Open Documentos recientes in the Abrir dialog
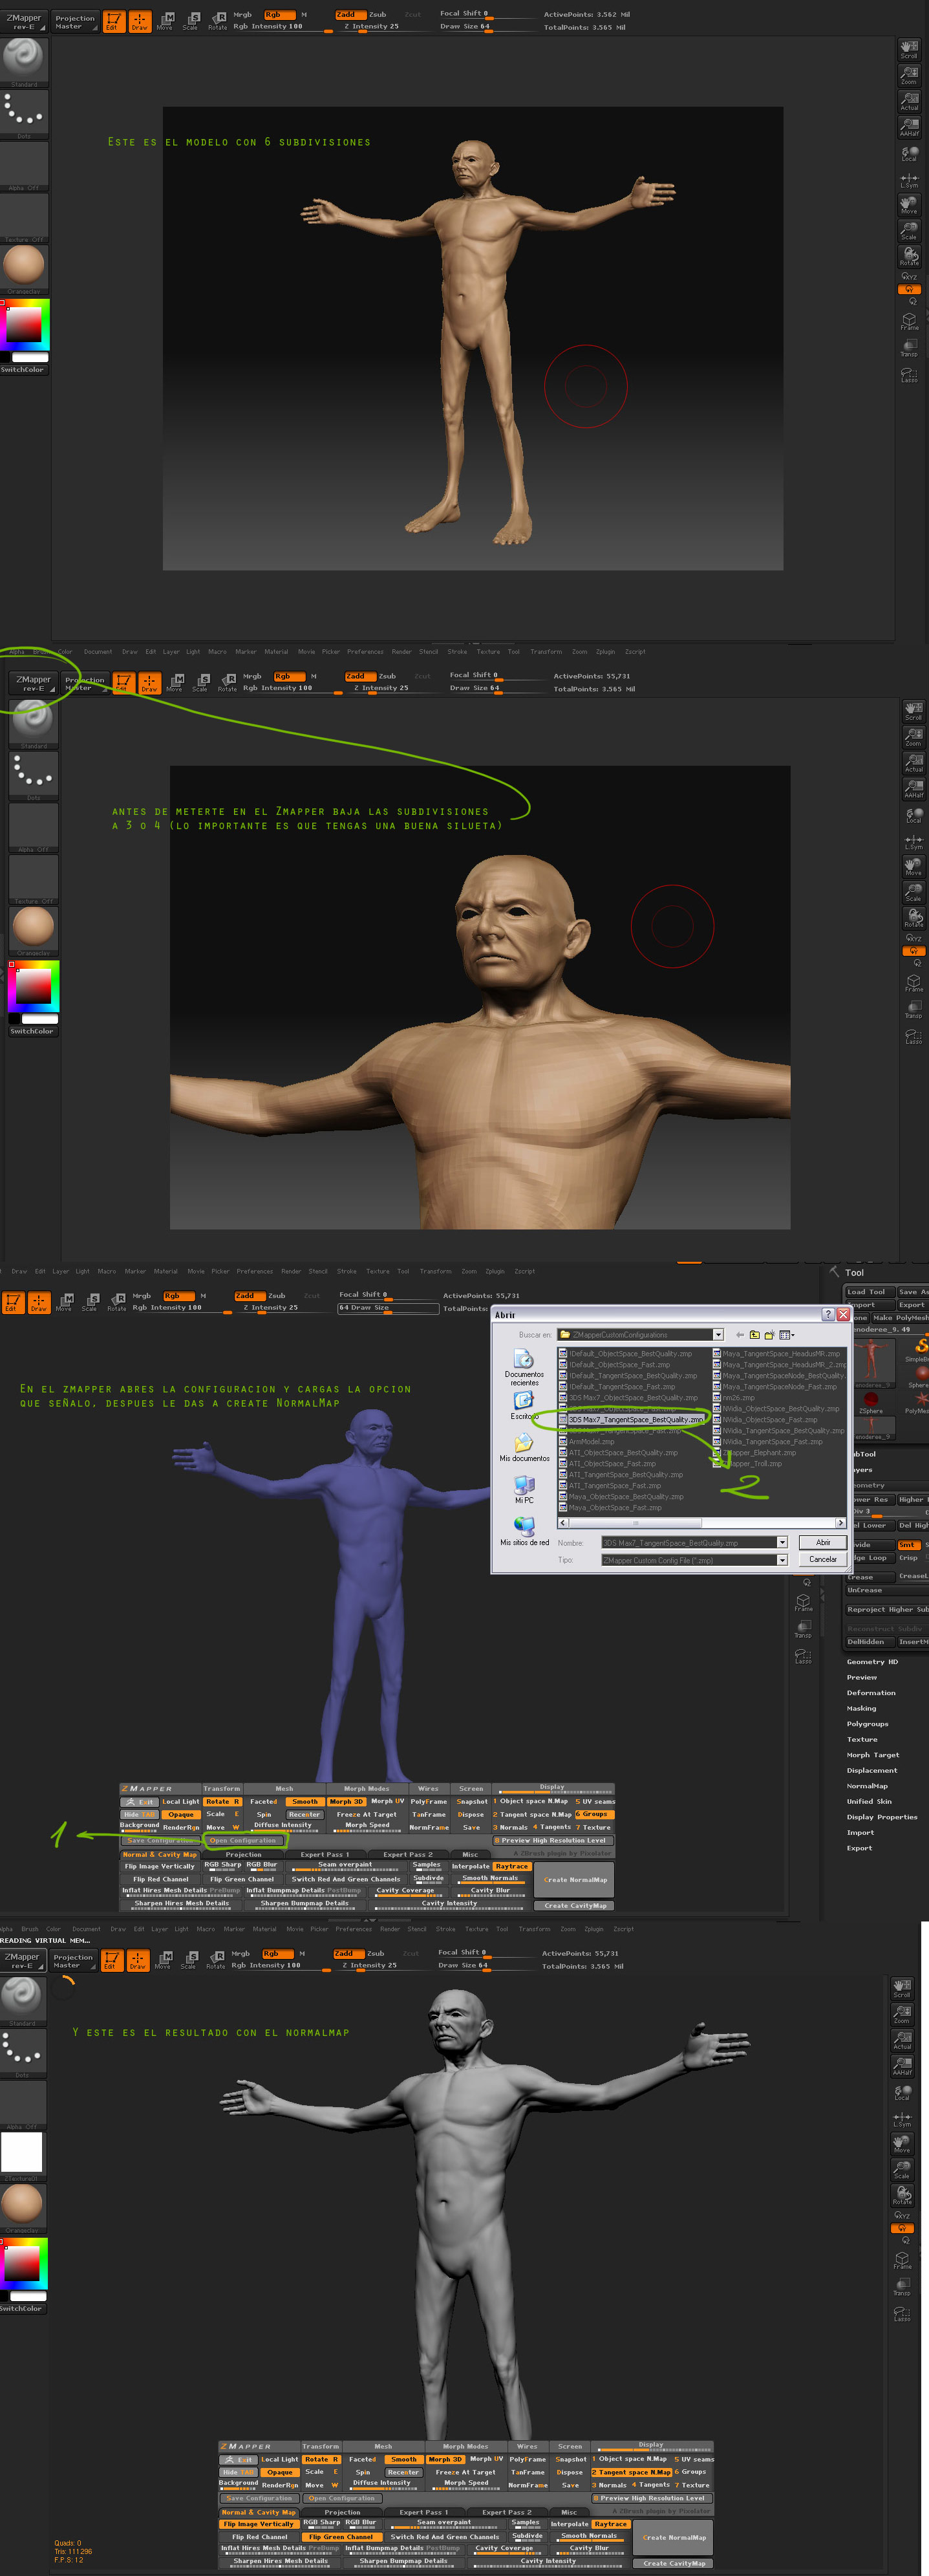 [524, 1367]
